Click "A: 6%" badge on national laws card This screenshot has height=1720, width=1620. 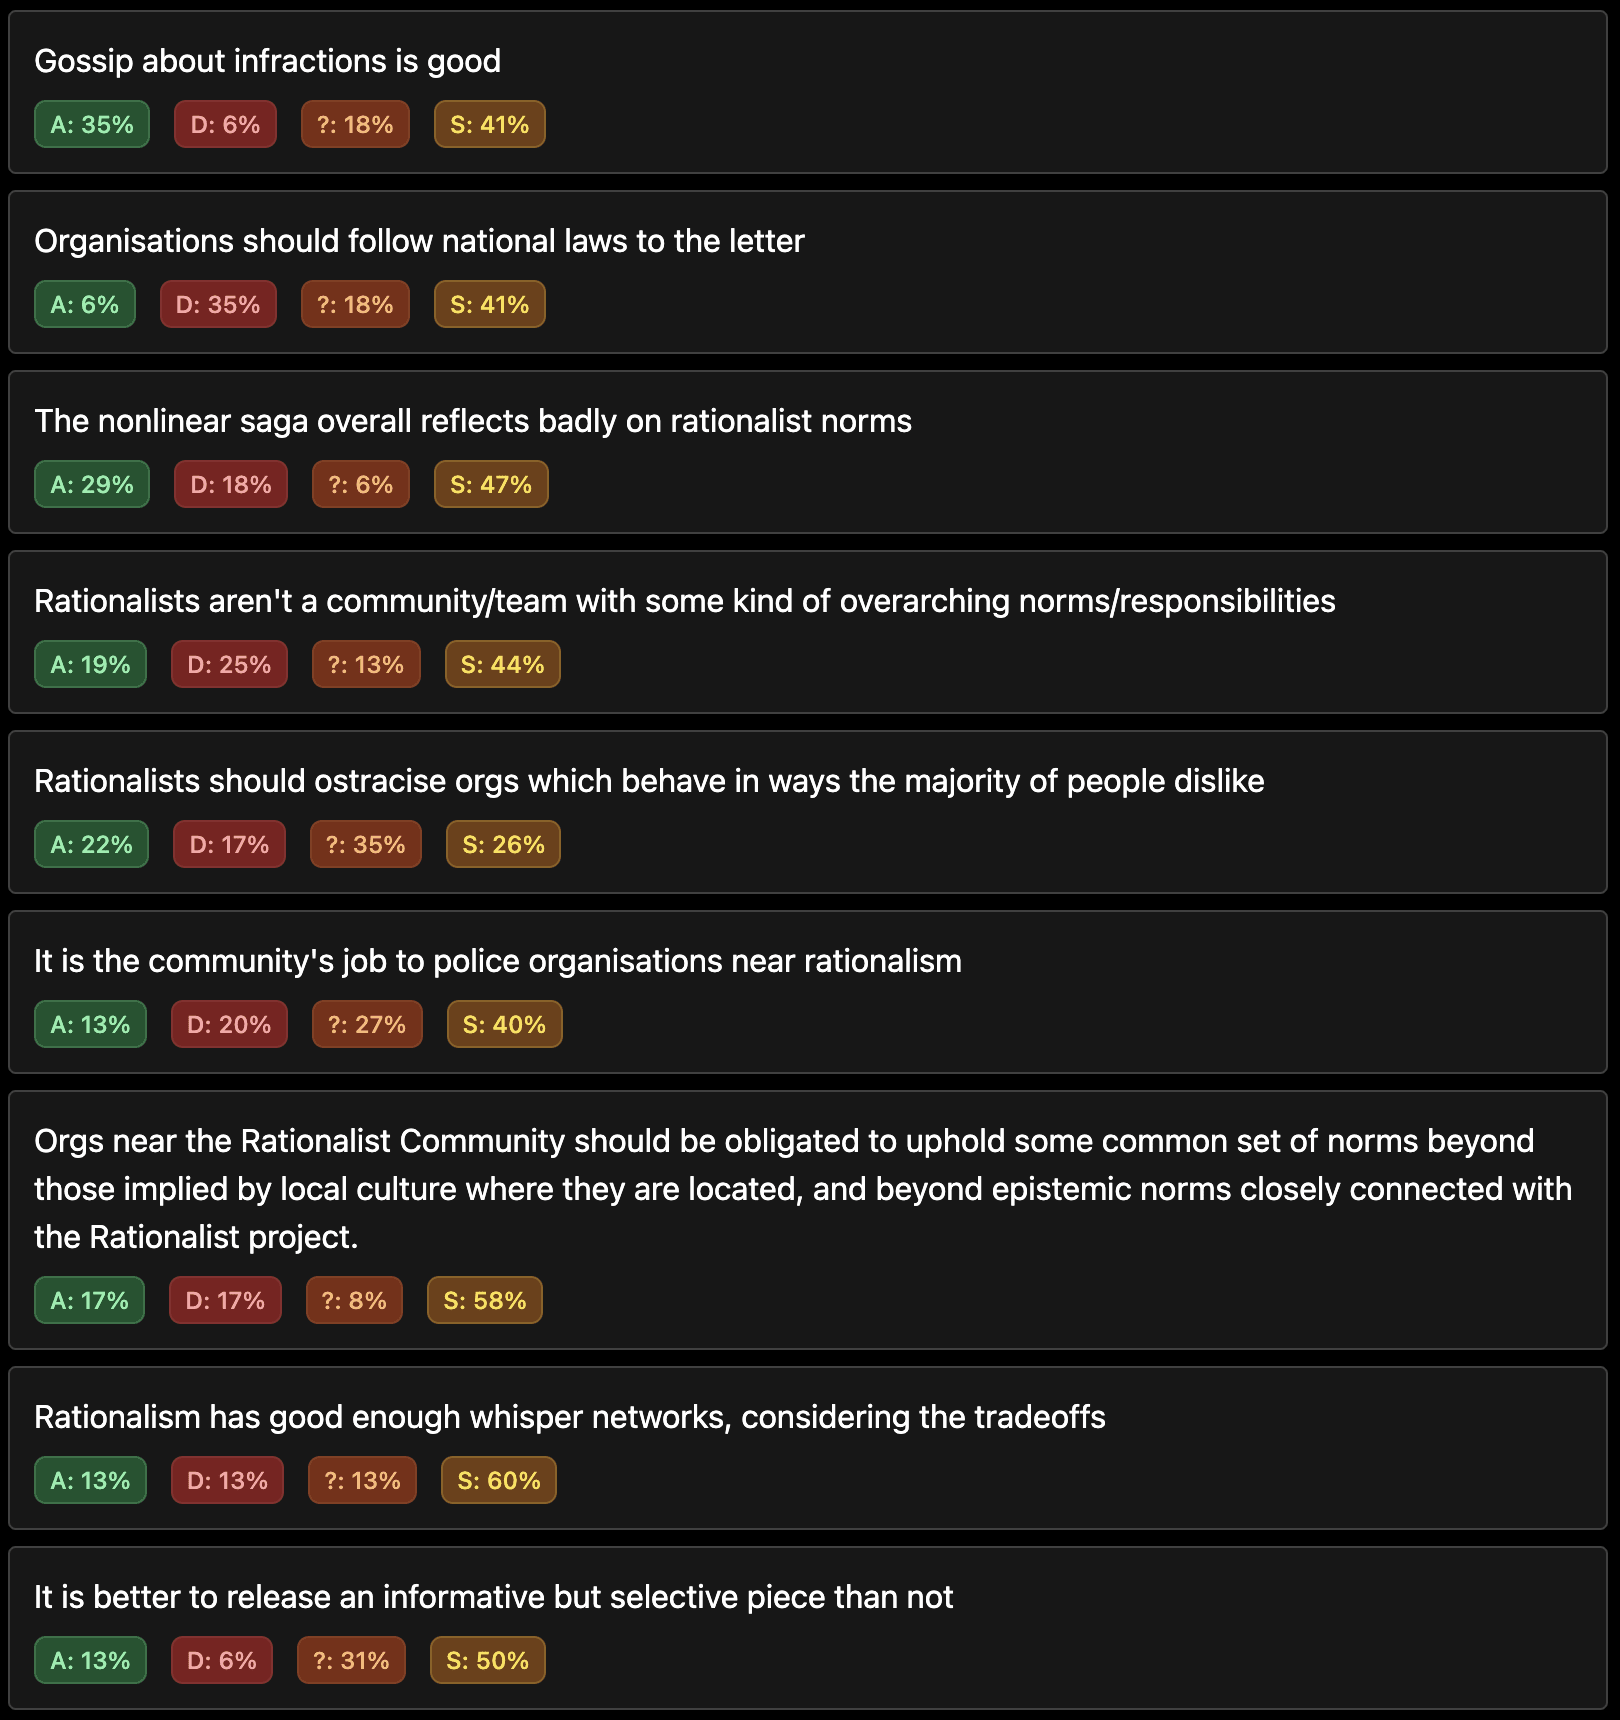[85, 305]
